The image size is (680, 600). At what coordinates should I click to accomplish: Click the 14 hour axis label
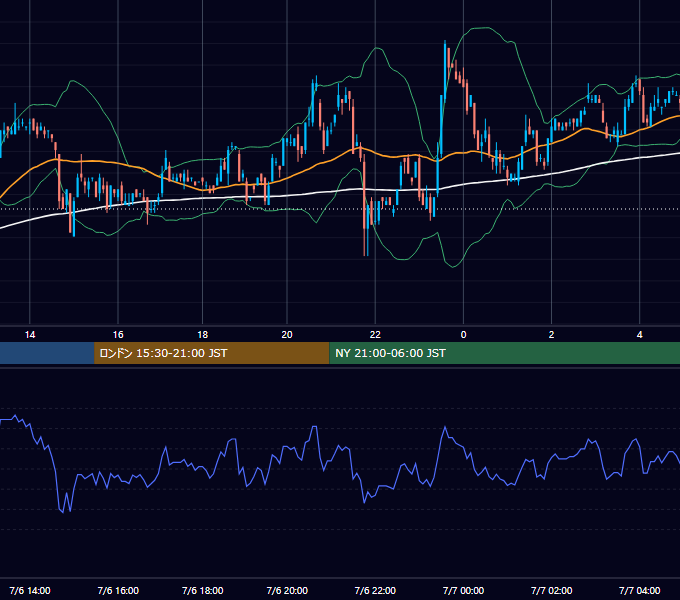[30, 335]
